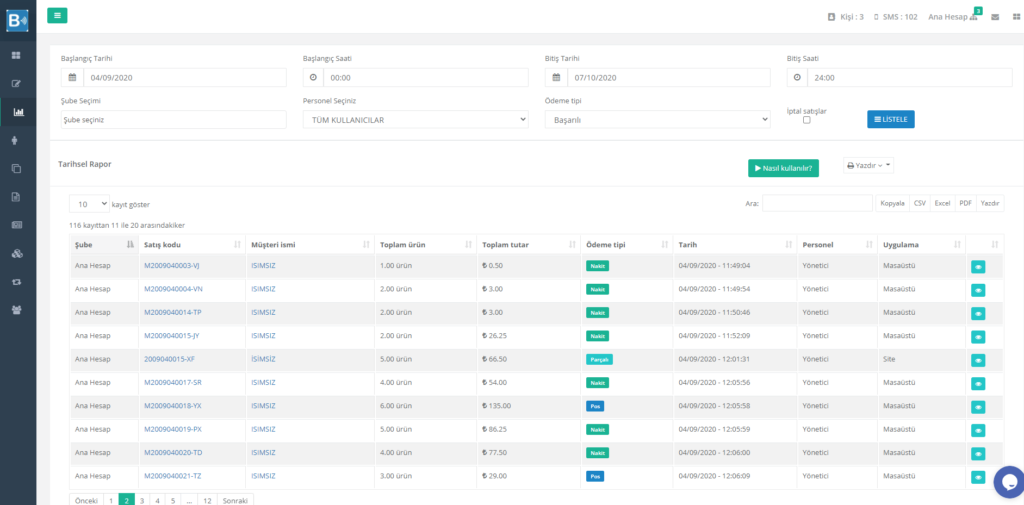Open the dashboard grid icon in sidebar
Viewport: 1024px width, 505px height.
point(17,56)
